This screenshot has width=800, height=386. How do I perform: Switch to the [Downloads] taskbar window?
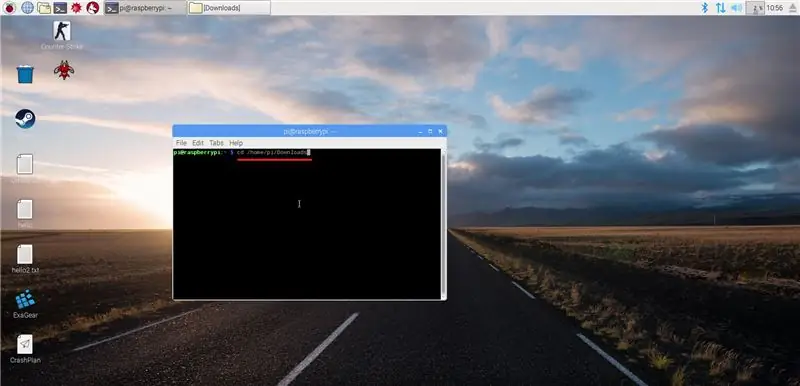tap(229, 8)
